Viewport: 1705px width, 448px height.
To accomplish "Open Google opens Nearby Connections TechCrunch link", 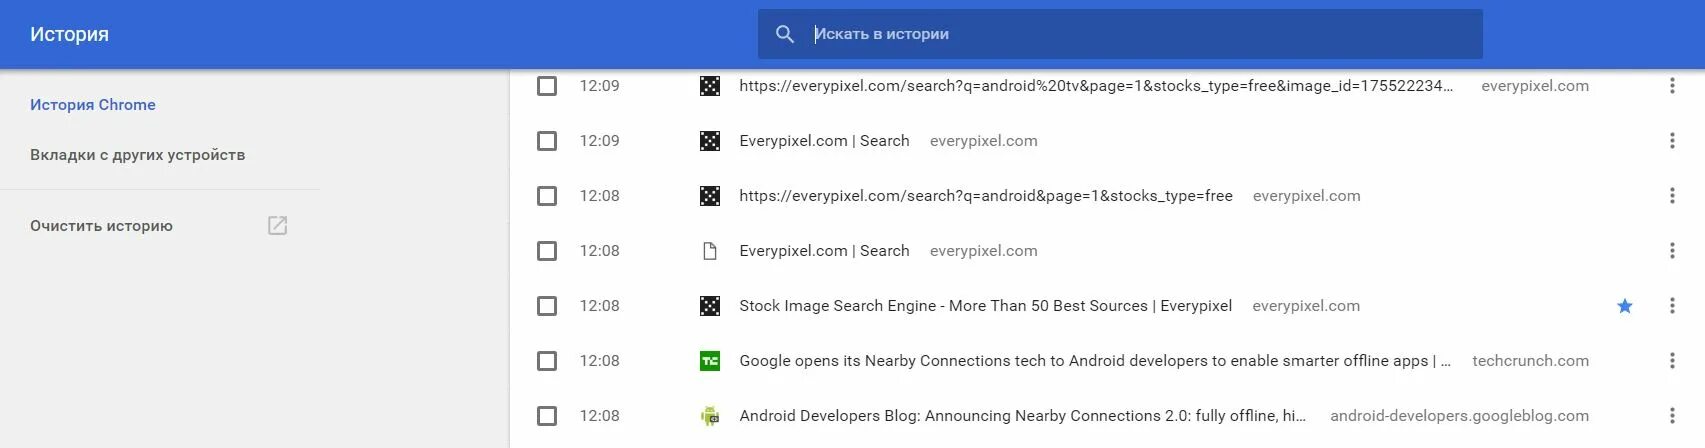I will pos(1095,361).
